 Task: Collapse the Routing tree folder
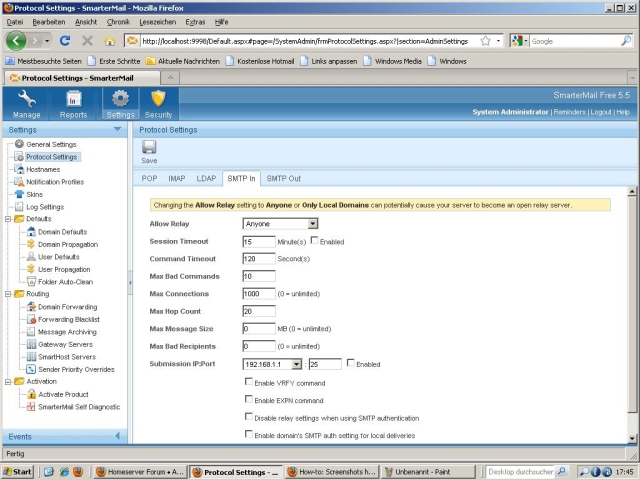tap(8, 294)
